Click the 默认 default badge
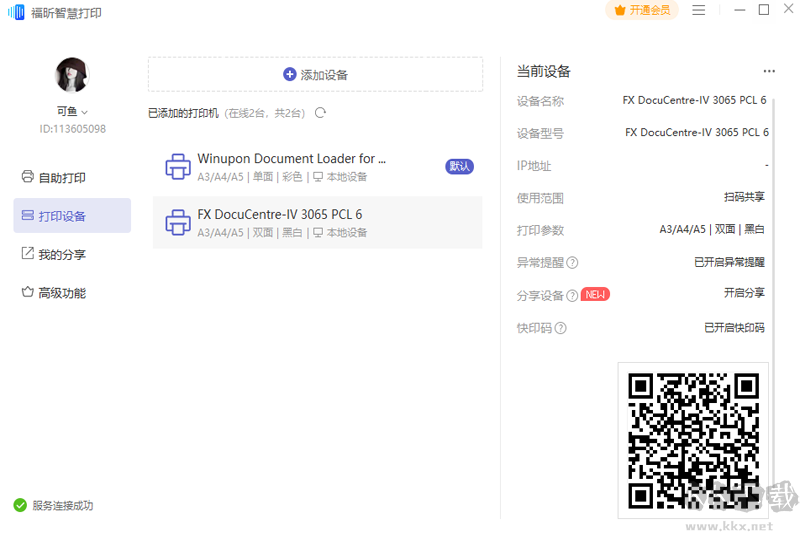 coord(459,166)
